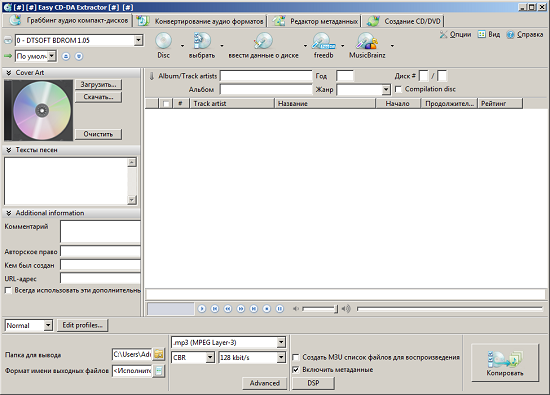Screen dimensions: 550x395
Task: Switch to Граббинг аудио компакт-дисков tab
Action: (68, 21)
